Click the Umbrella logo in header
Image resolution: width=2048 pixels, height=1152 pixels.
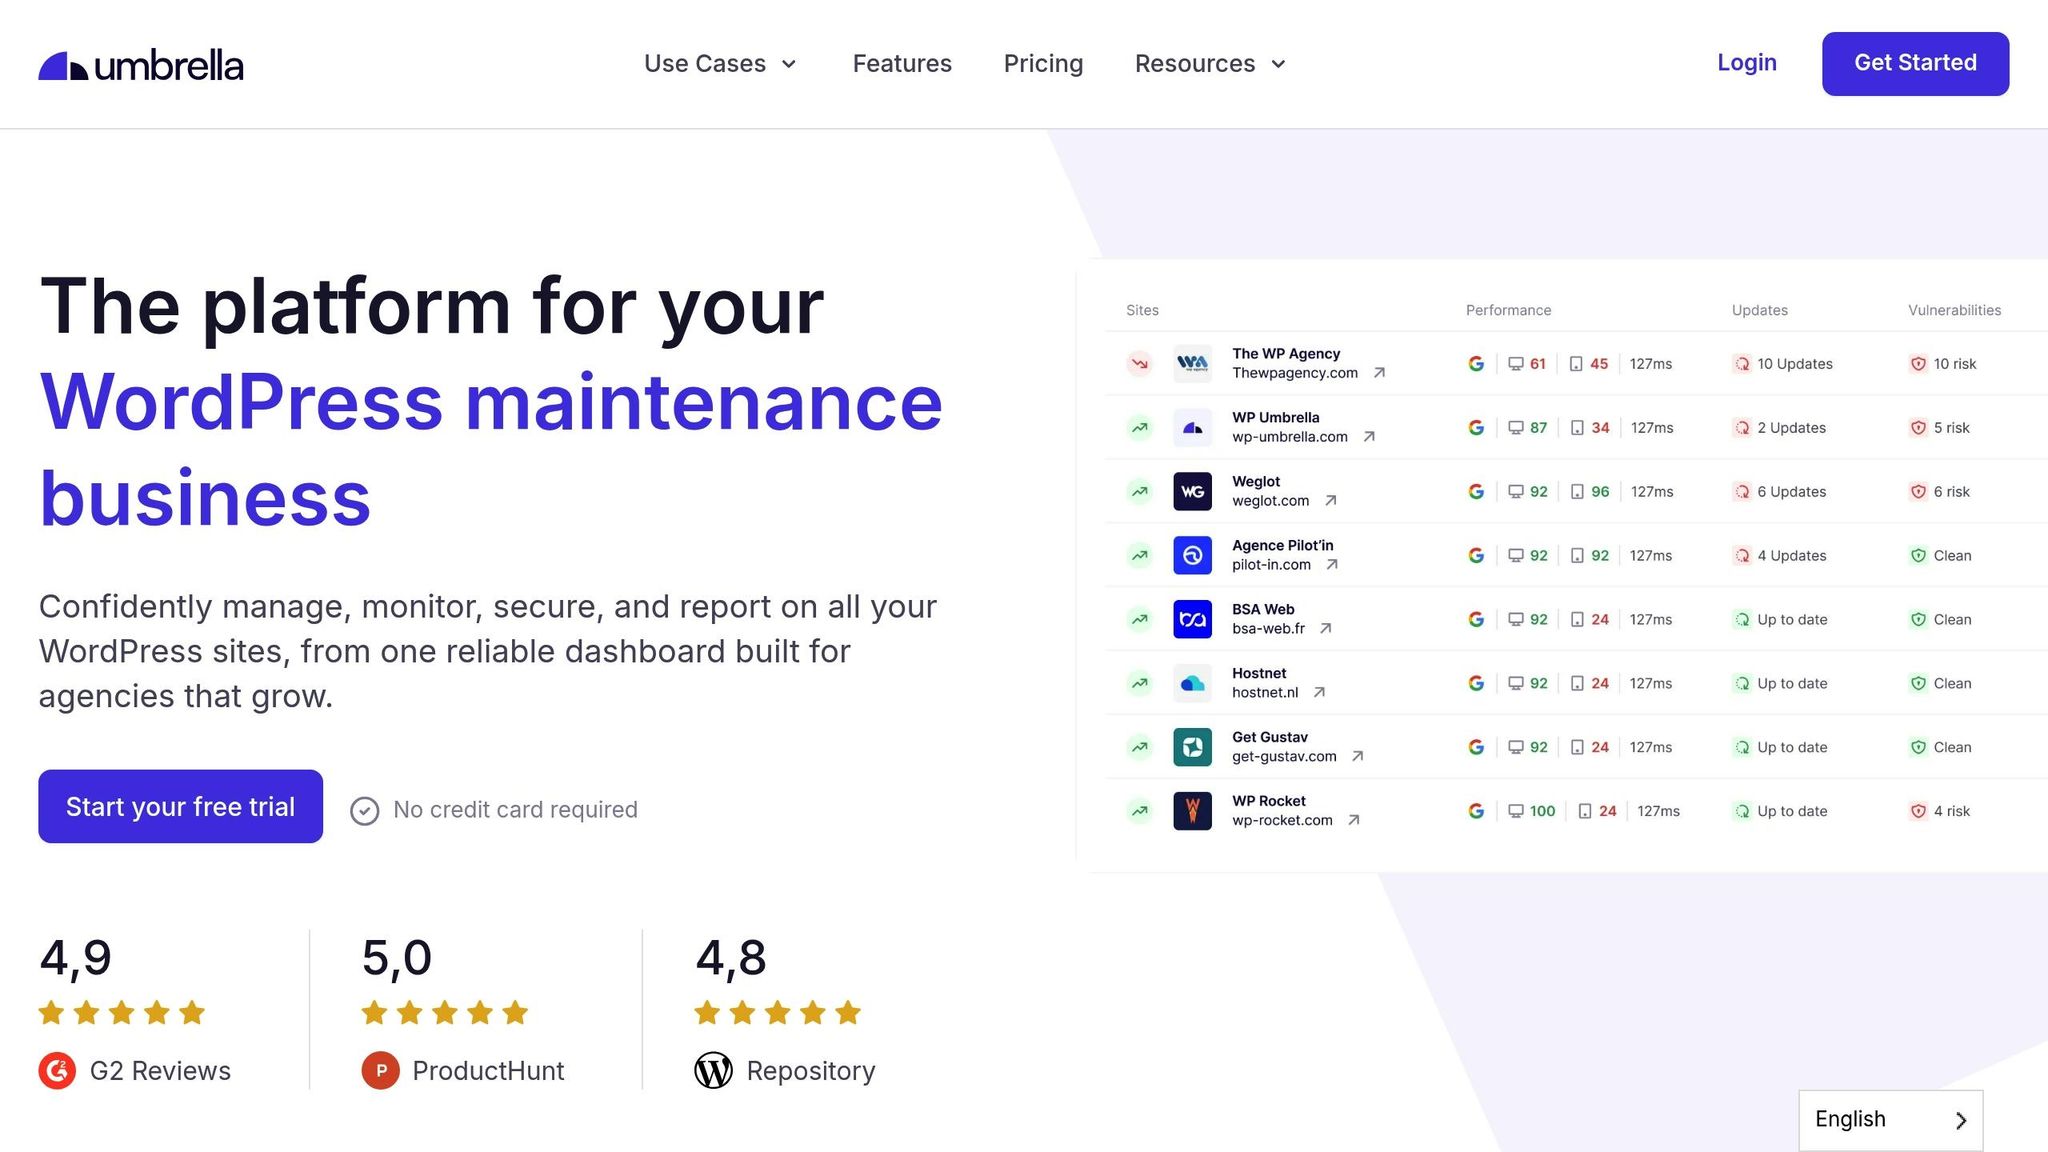click(x=141, y=65)
